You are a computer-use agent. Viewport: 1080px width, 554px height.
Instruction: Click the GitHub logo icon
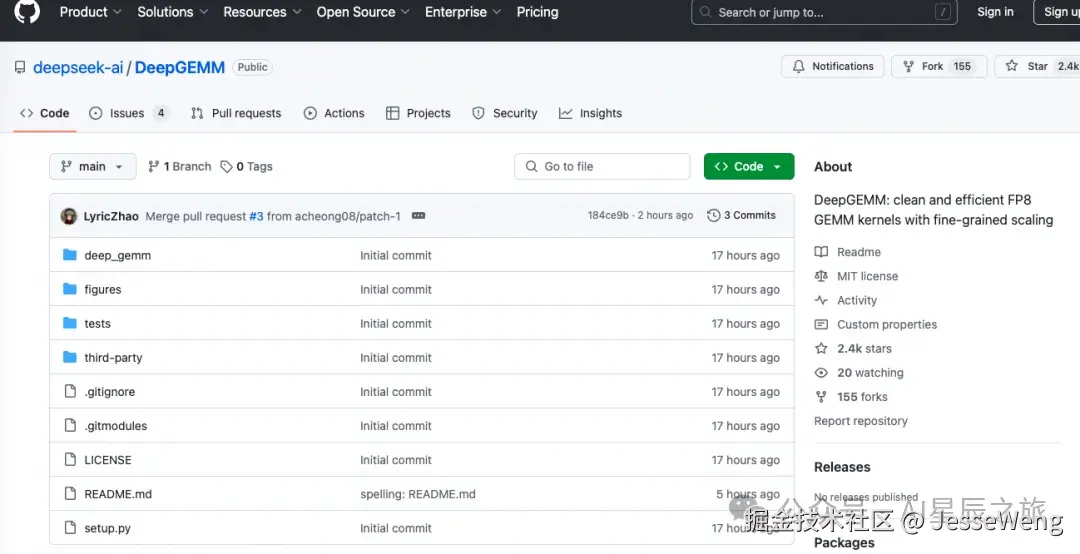(x=27, y=11)
